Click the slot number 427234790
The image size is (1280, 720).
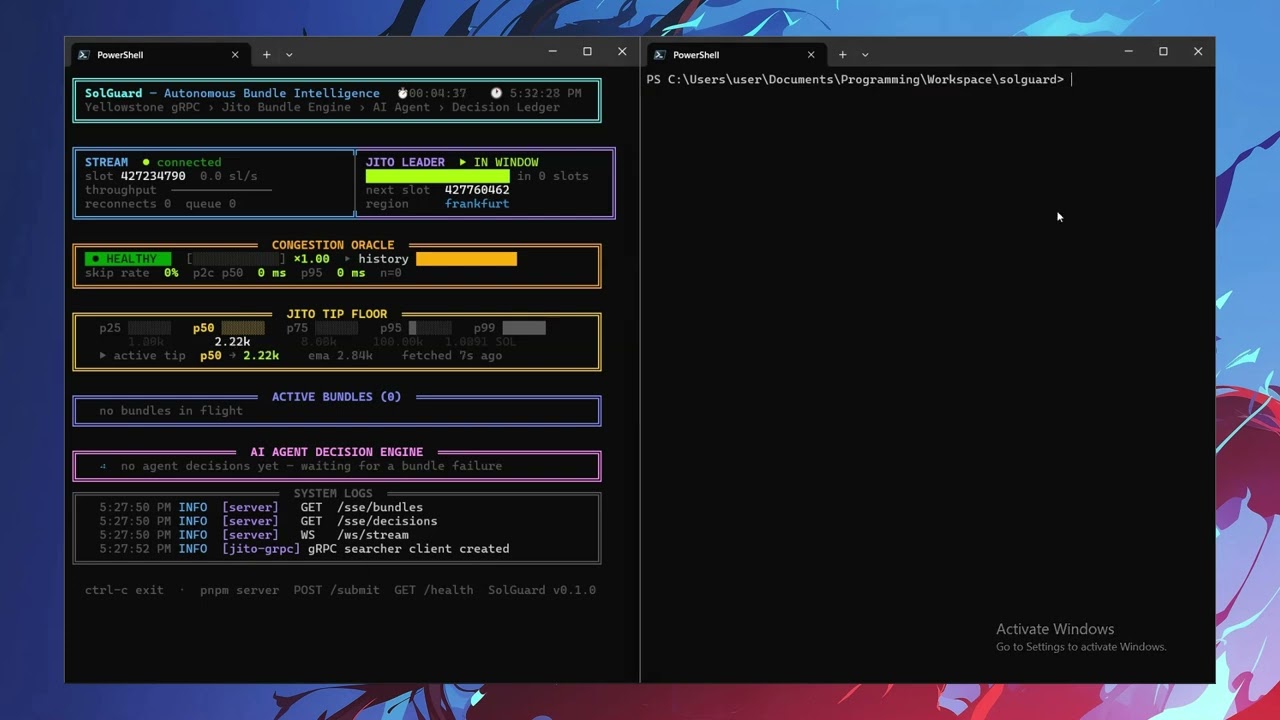pos(153,176)
